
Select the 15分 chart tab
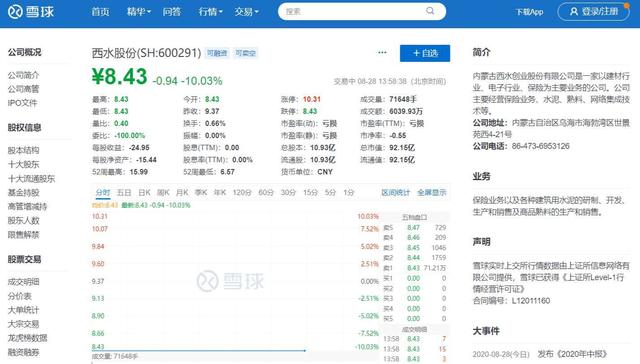[x=310, y=193]
